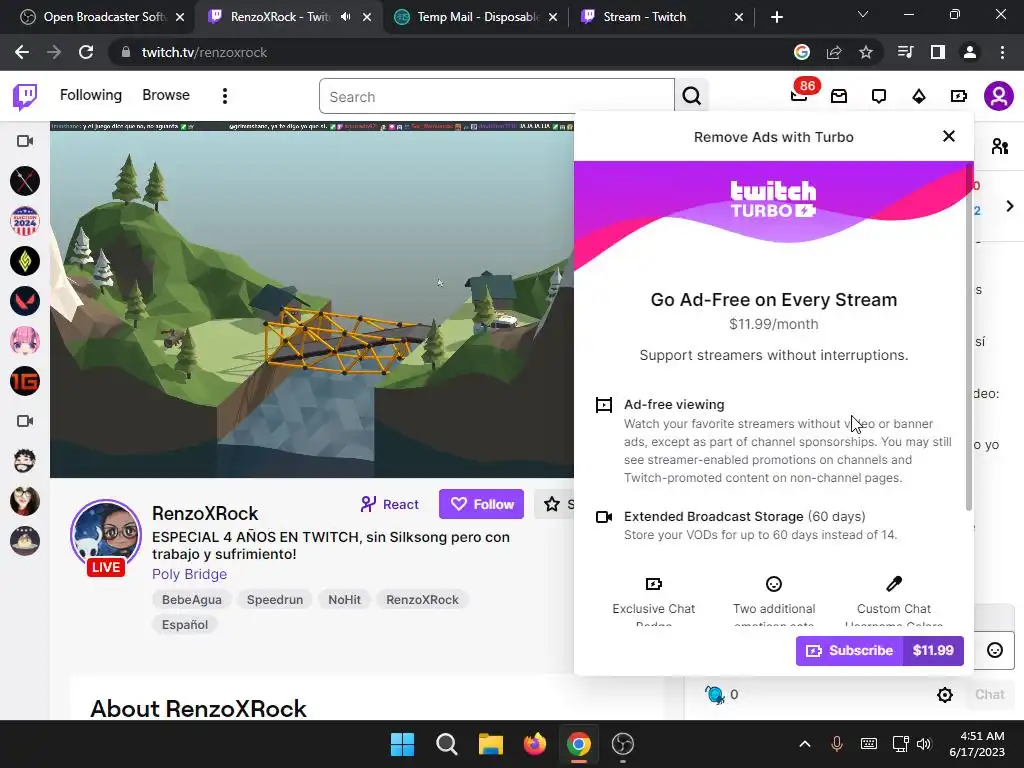Screen dimensions: 1024x768
Task: Expand the chat leaderboard chevron arrow
Action: click(1010, 206)
